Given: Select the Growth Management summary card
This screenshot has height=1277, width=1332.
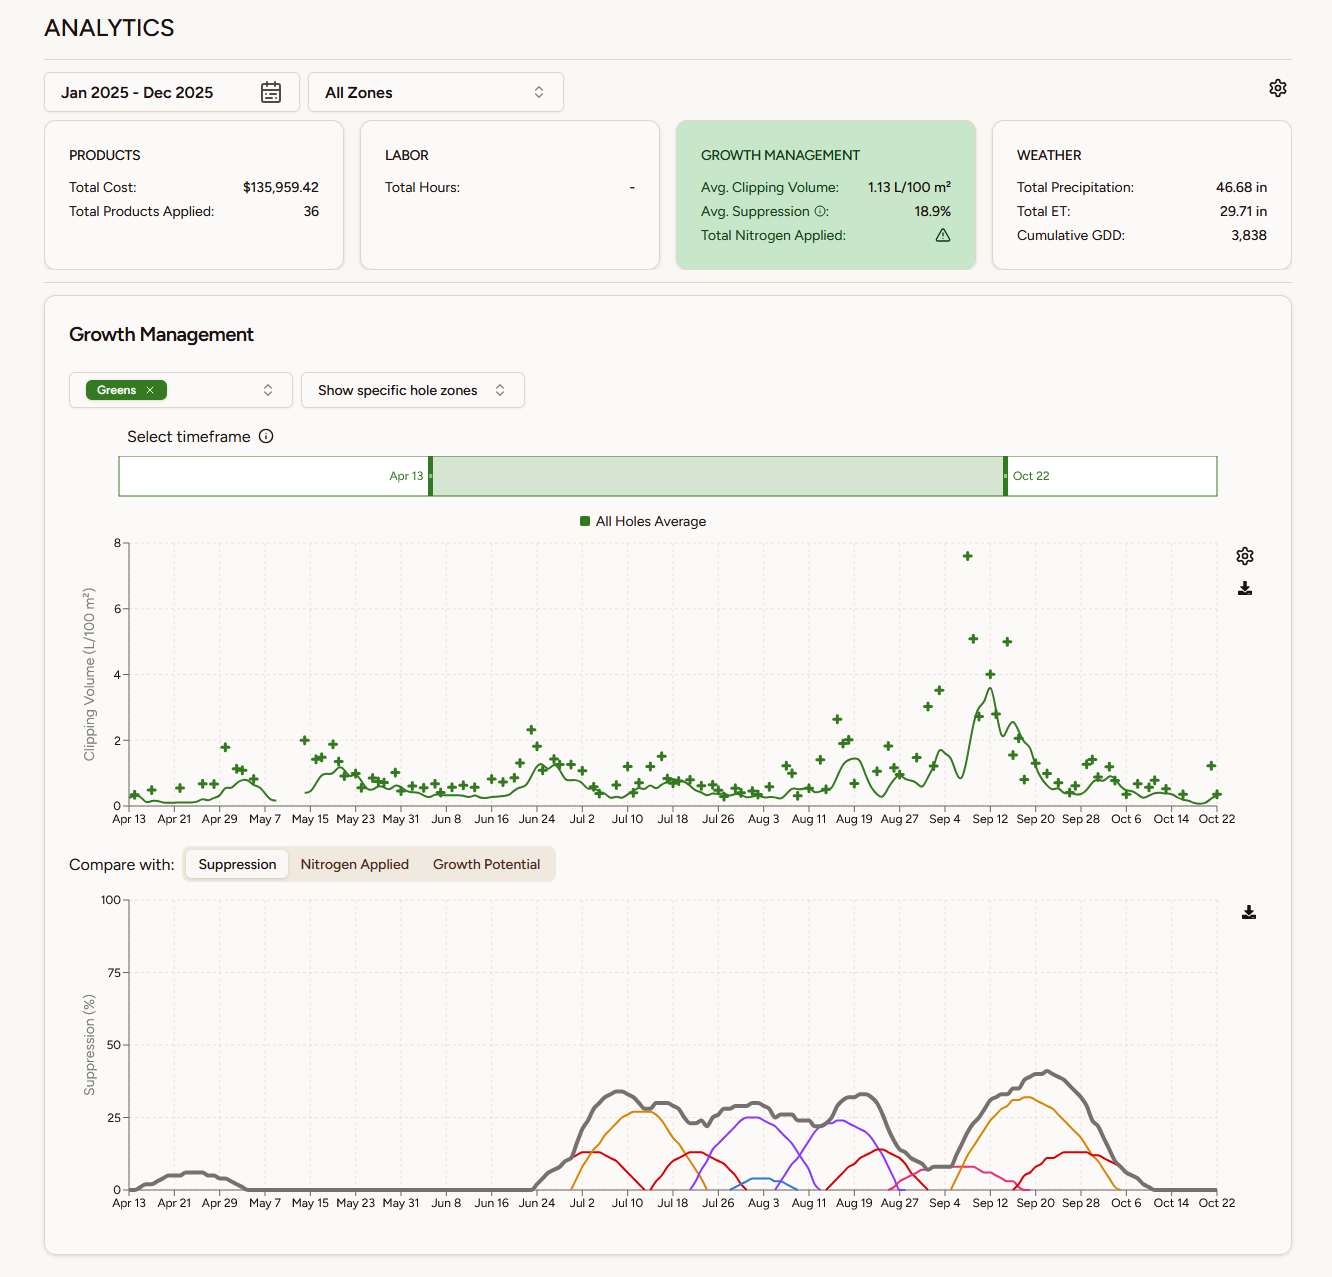Looking at the screenshot, I should (825, 195).
